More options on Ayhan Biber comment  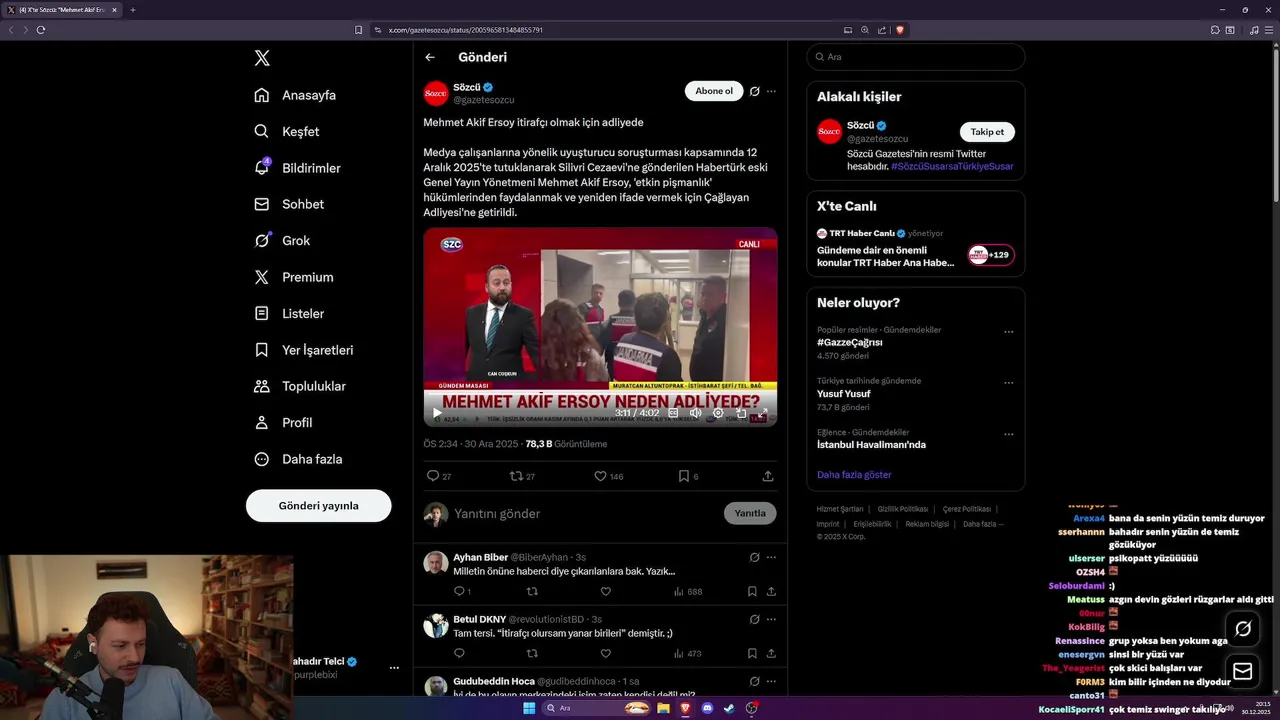click(x=771, y=557)
